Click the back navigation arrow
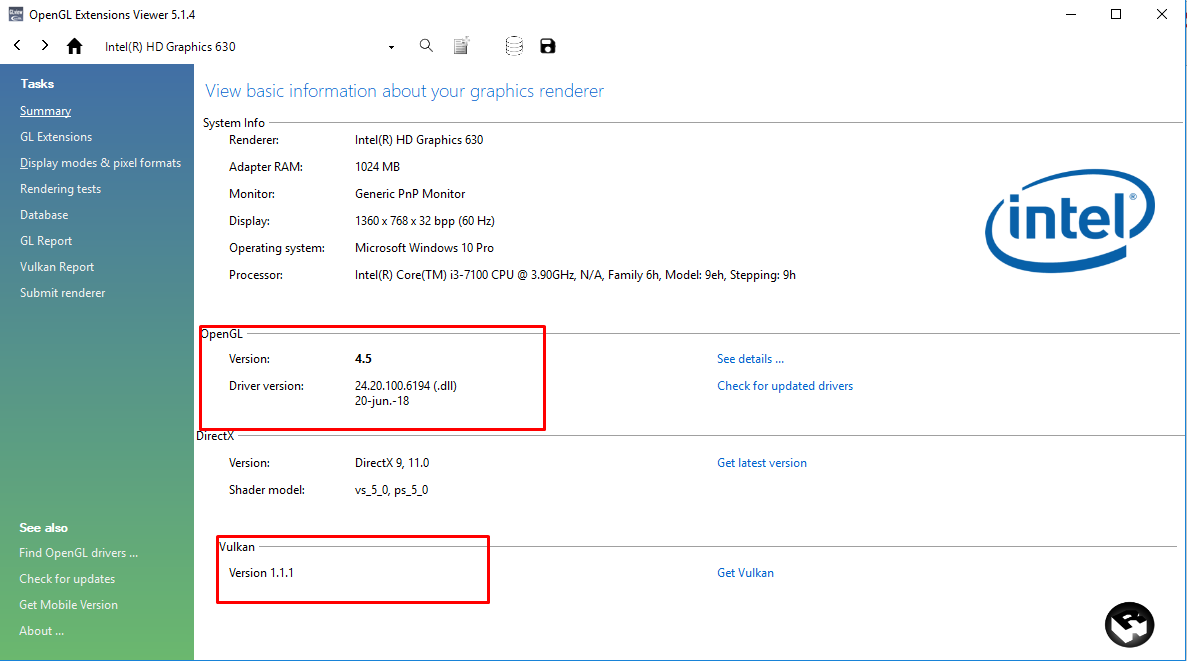 pos(16,45)
